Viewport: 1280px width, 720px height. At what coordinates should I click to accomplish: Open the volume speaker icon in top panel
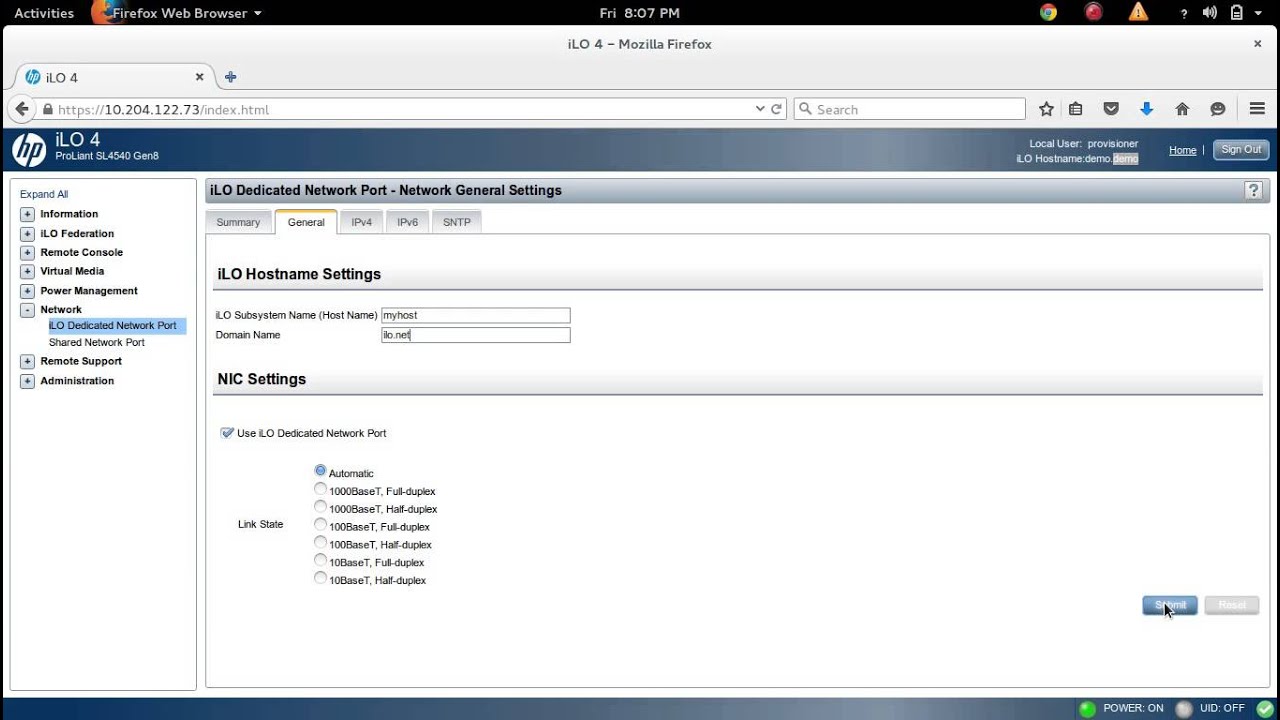pos(1209,13)
